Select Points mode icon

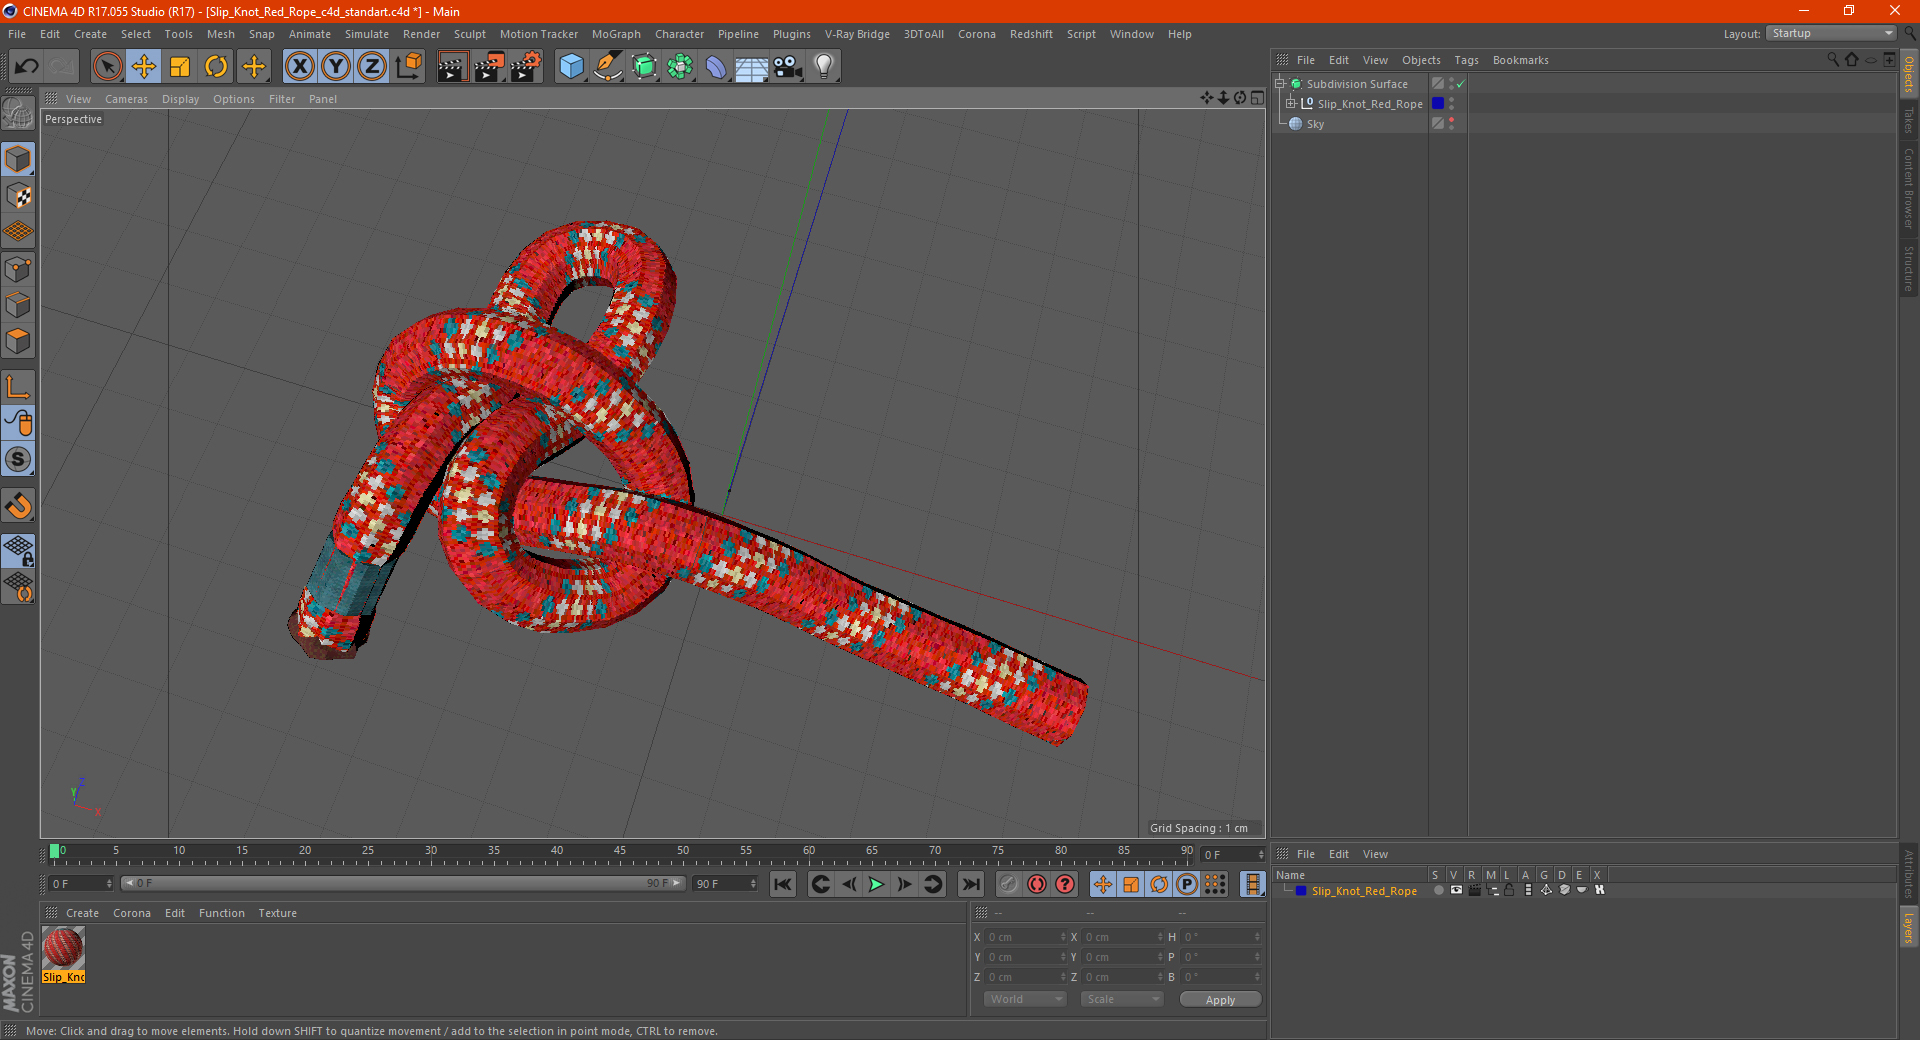19,269
